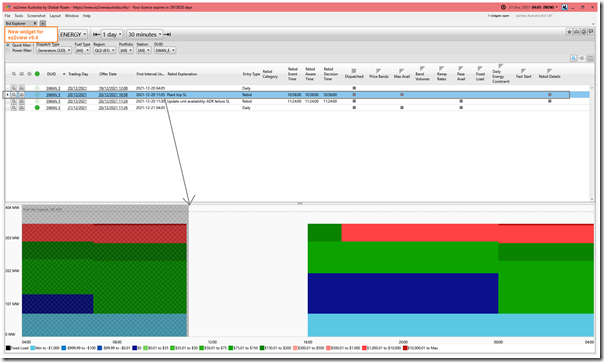Click magnifier icon on Plant trip SL row
The height and width of the screenshot is (362, 604).
13,95
